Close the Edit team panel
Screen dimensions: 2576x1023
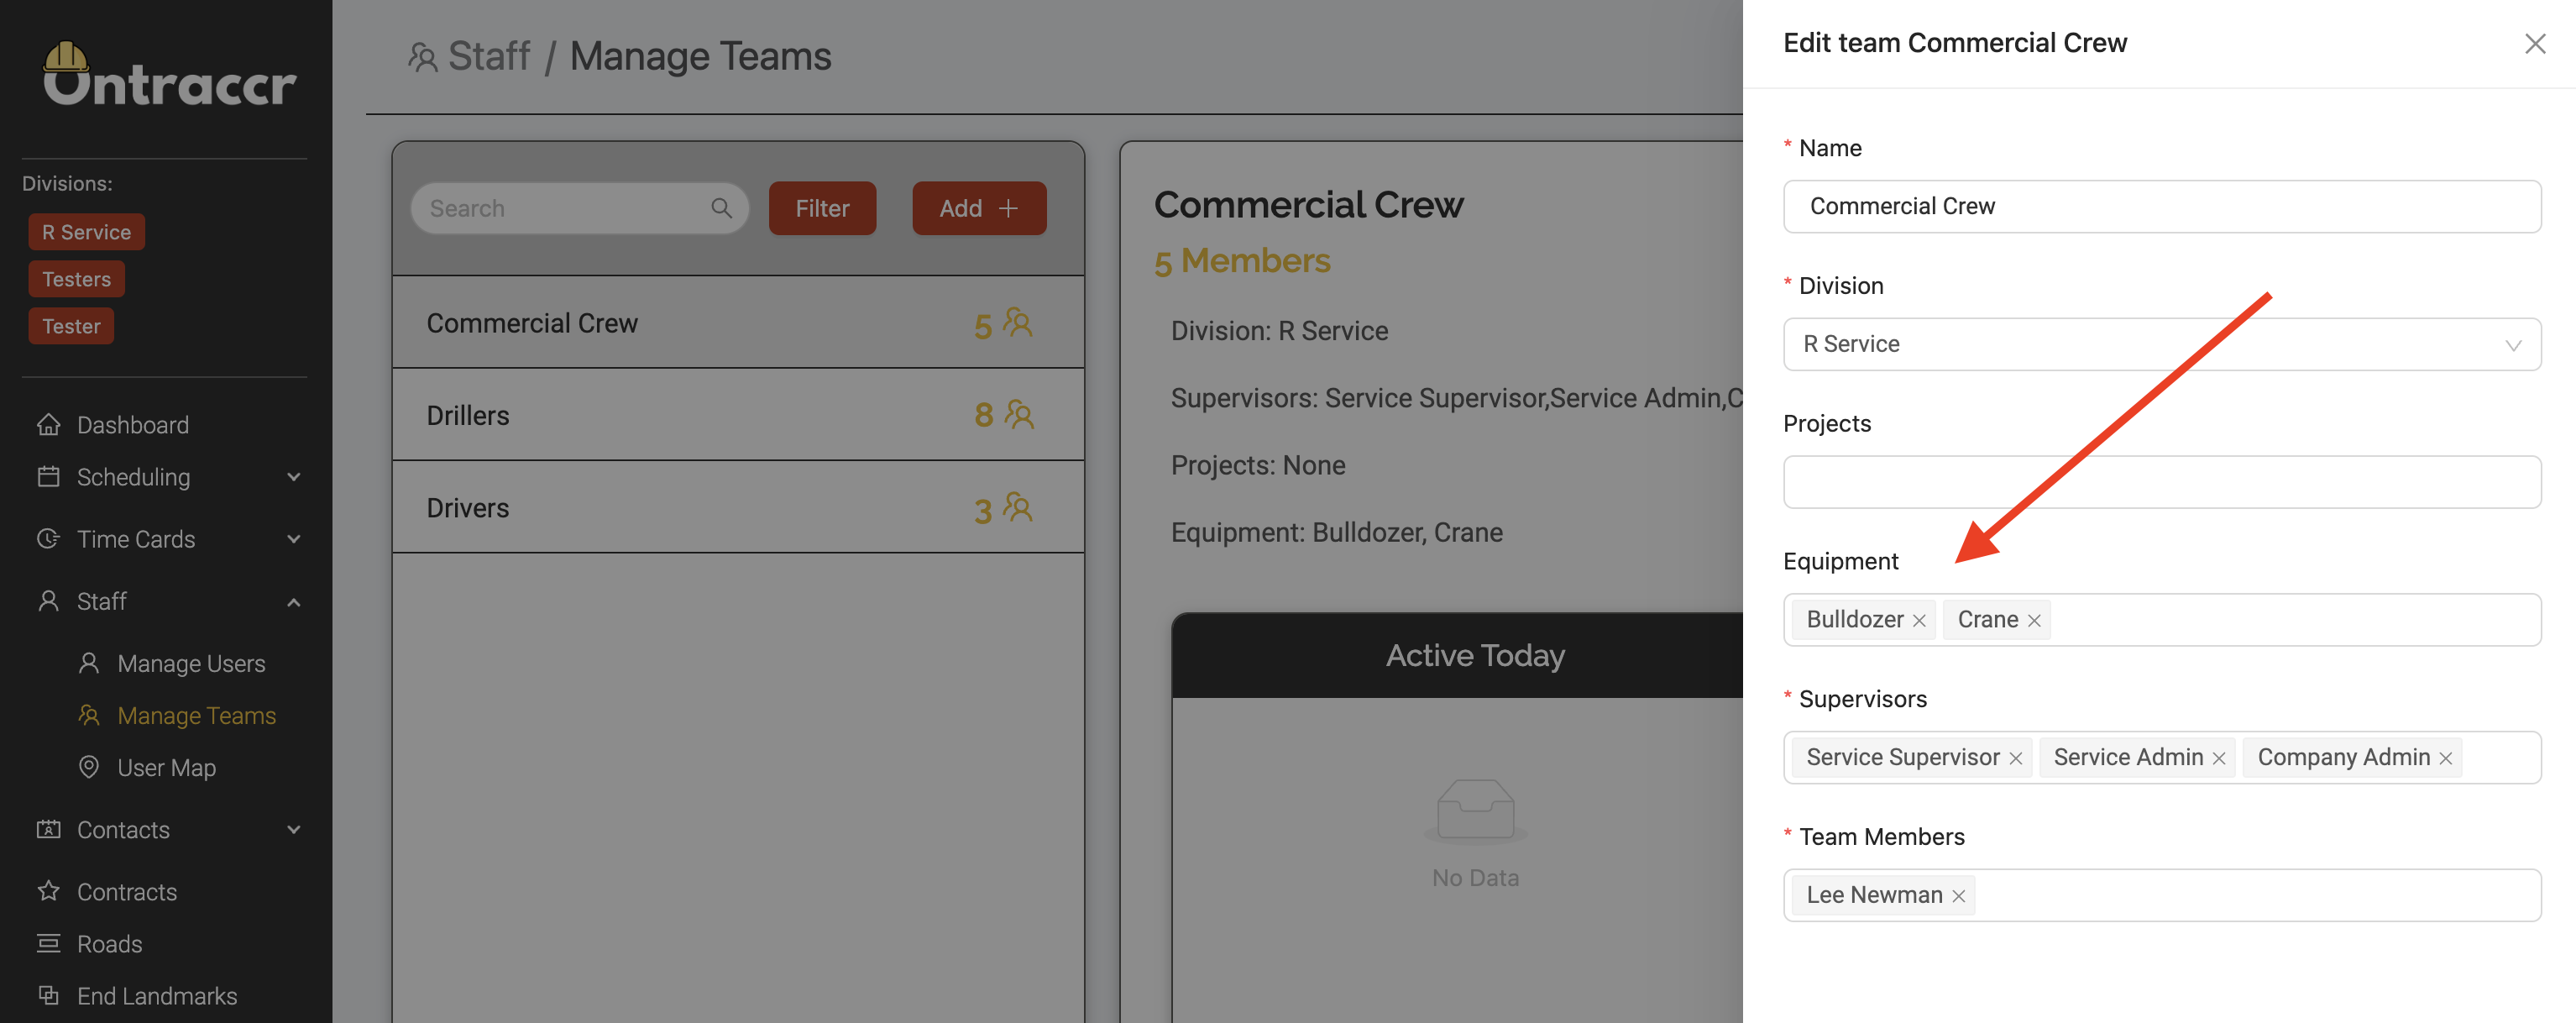point(2534,44)
